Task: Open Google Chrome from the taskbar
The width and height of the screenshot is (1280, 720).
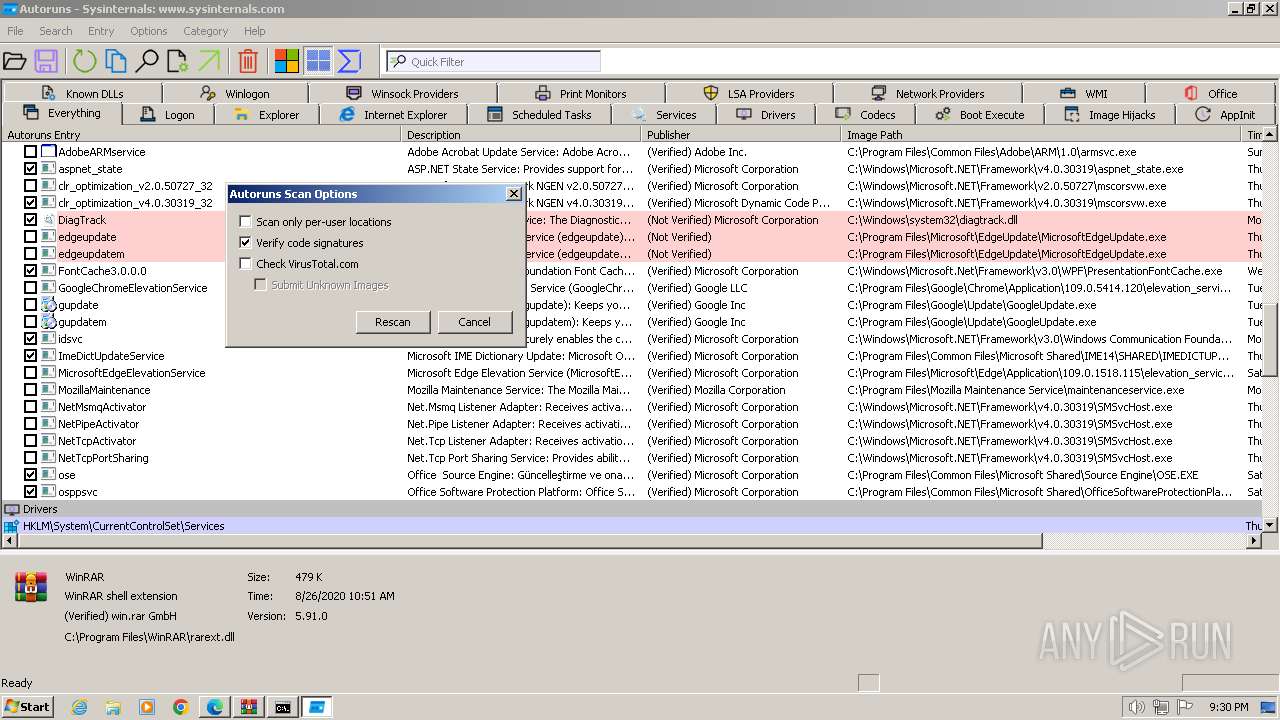Action: pyautogui.click(x=181, y=707)
